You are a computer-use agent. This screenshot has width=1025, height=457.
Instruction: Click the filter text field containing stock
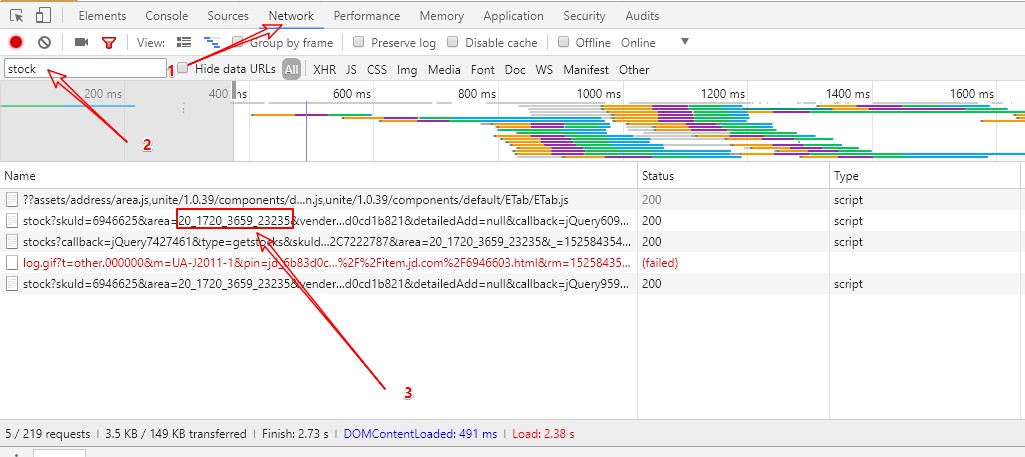(85, 69)
